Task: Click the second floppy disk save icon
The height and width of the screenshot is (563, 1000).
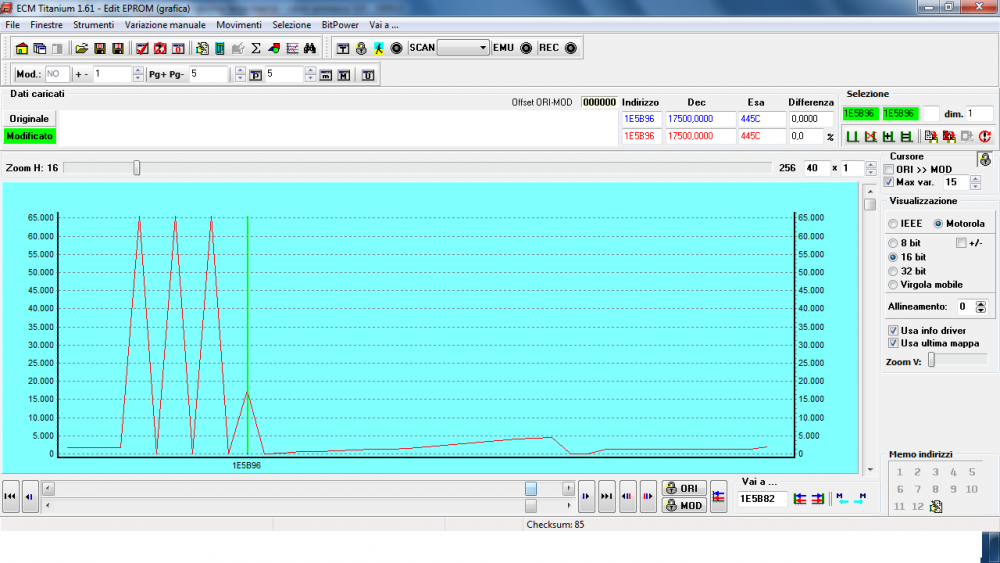Action: [117, 48]
